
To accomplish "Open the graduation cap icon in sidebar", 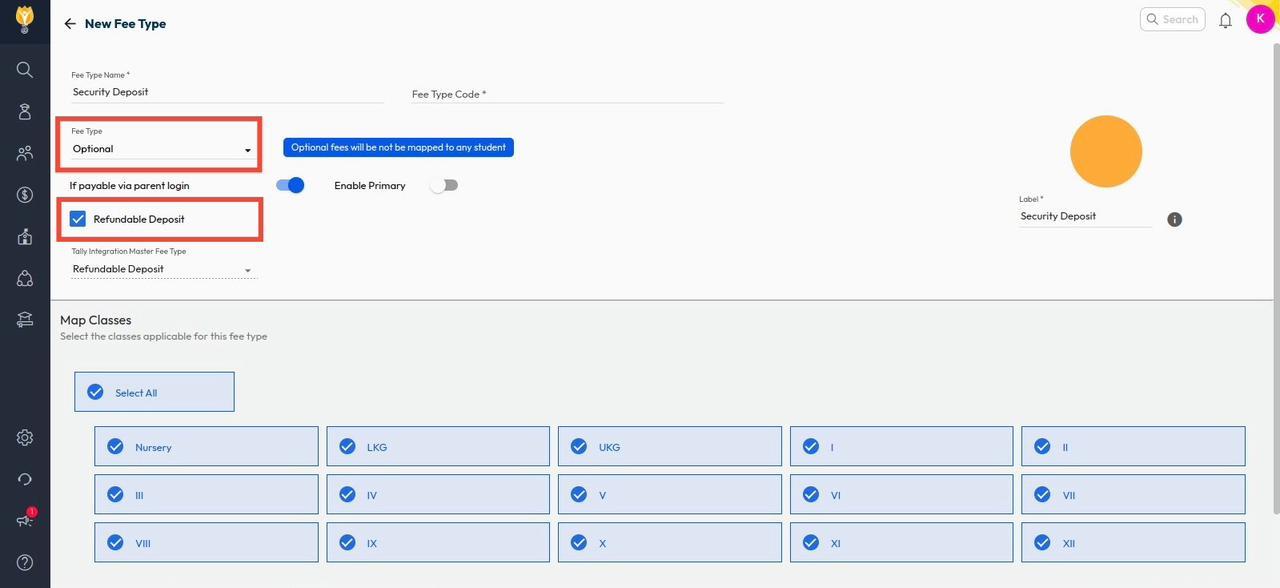I will coord(25,320).
